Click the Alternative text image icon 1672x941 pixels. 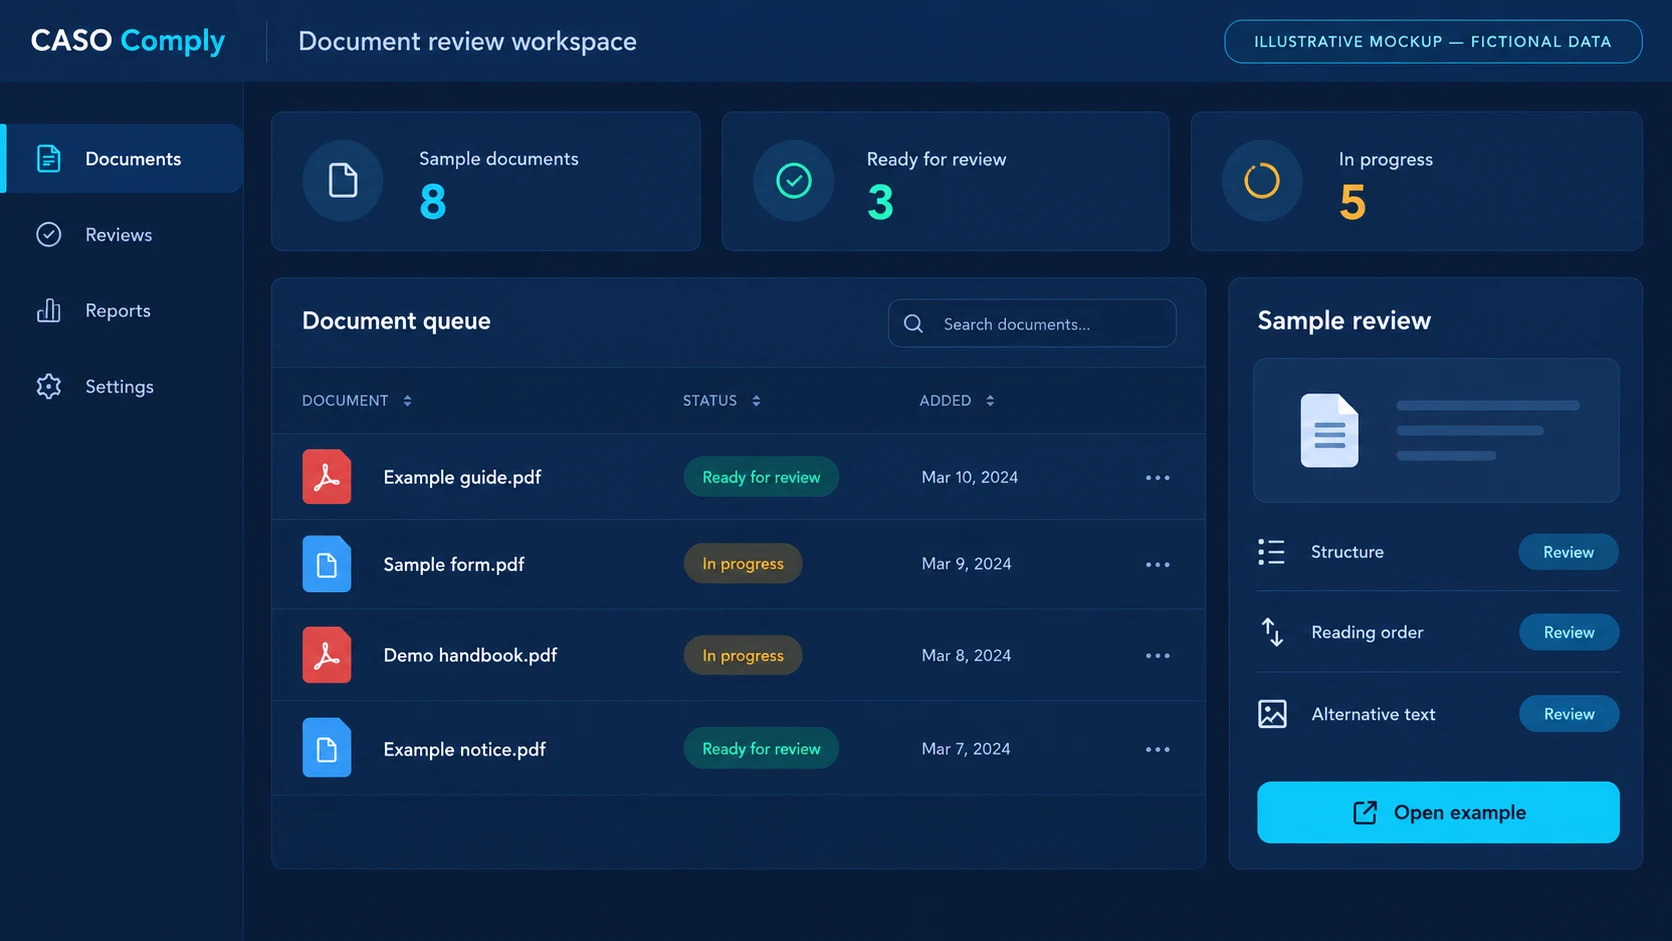(1272, 714)
